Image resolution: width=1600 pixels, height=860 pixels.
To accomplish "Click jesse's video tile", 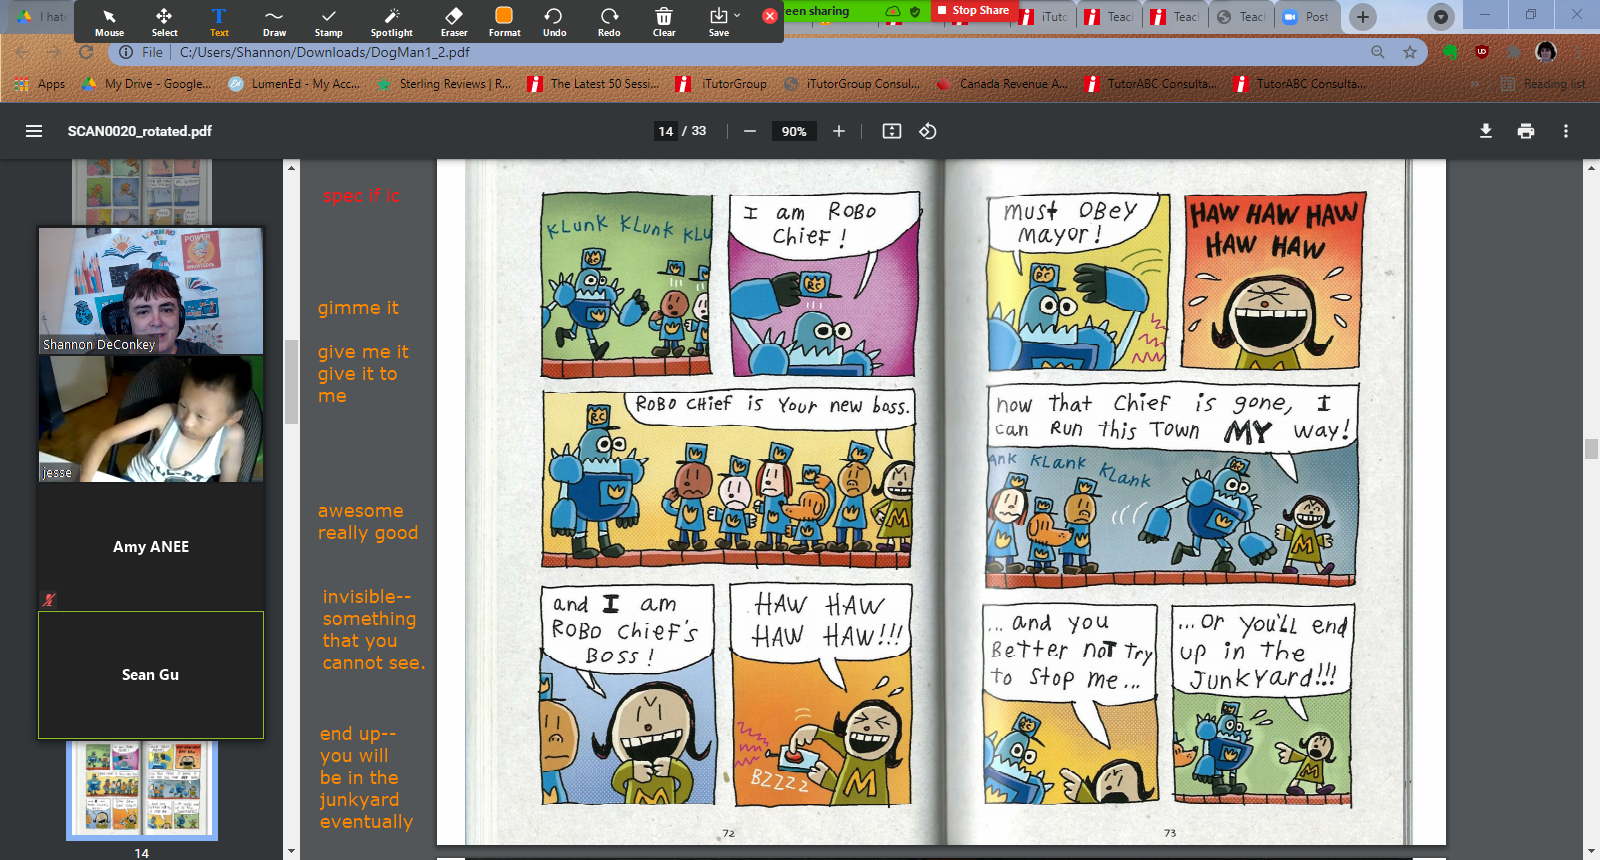I will click(151, 419).
